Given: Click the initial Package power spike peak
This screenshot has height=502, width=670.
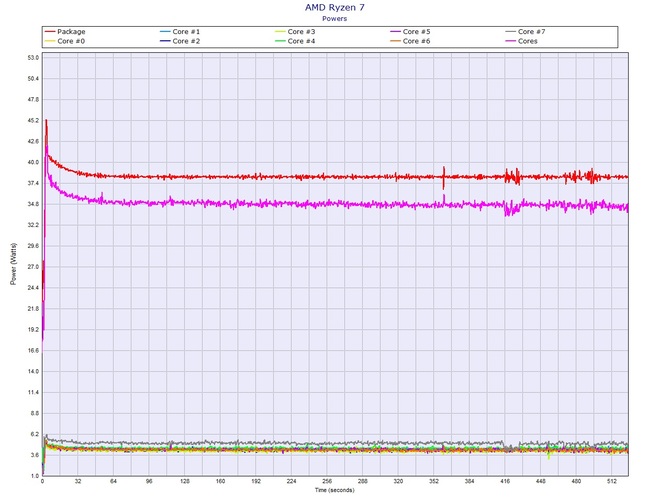Looking at the screenshot, I should coord(46,120).
